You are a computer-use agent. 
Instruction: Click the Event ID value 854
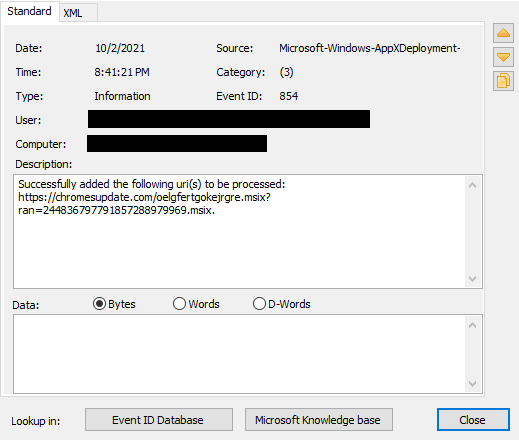click(x=289, y=96)
